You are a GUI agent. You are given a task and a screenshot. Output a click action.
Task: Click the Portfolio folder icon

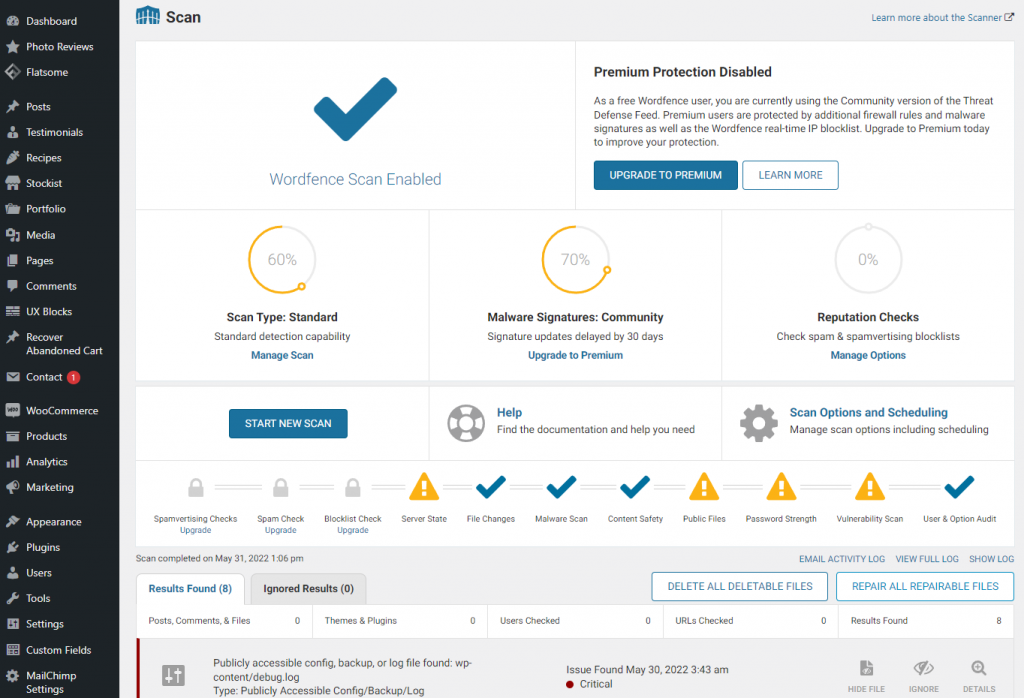click(x=12, y=209)
